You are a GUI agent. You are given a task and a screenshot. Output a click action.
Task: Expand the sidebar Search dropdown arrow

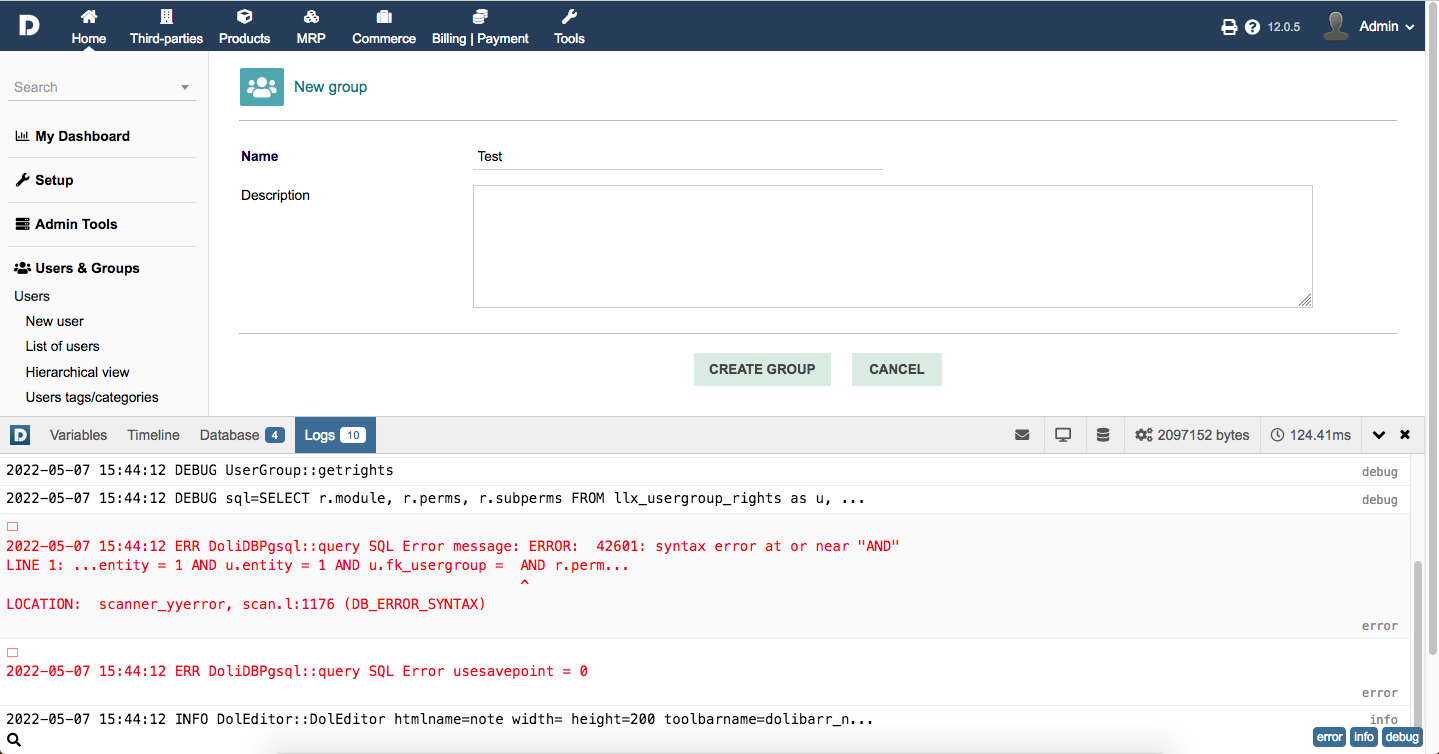[x=185, y=88]
